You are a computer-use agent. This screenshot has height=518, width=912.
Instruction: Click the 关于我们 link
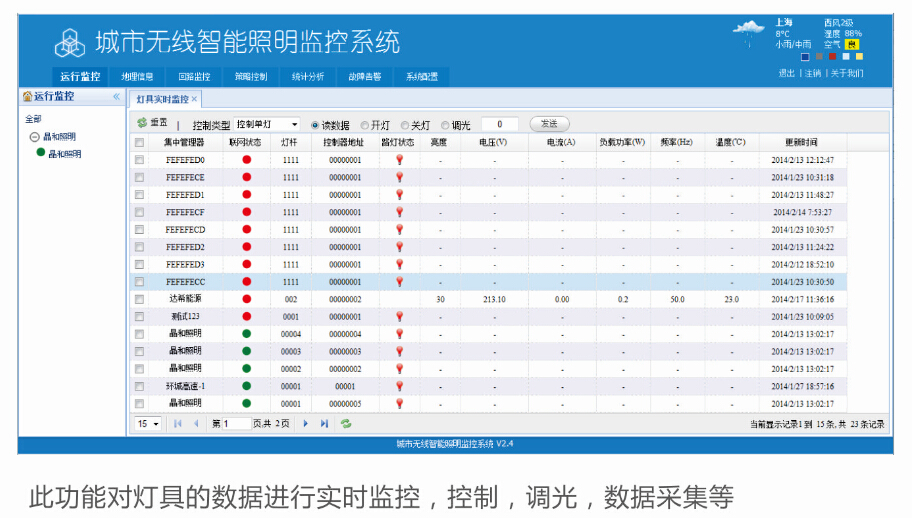click(x=847, y=73)
